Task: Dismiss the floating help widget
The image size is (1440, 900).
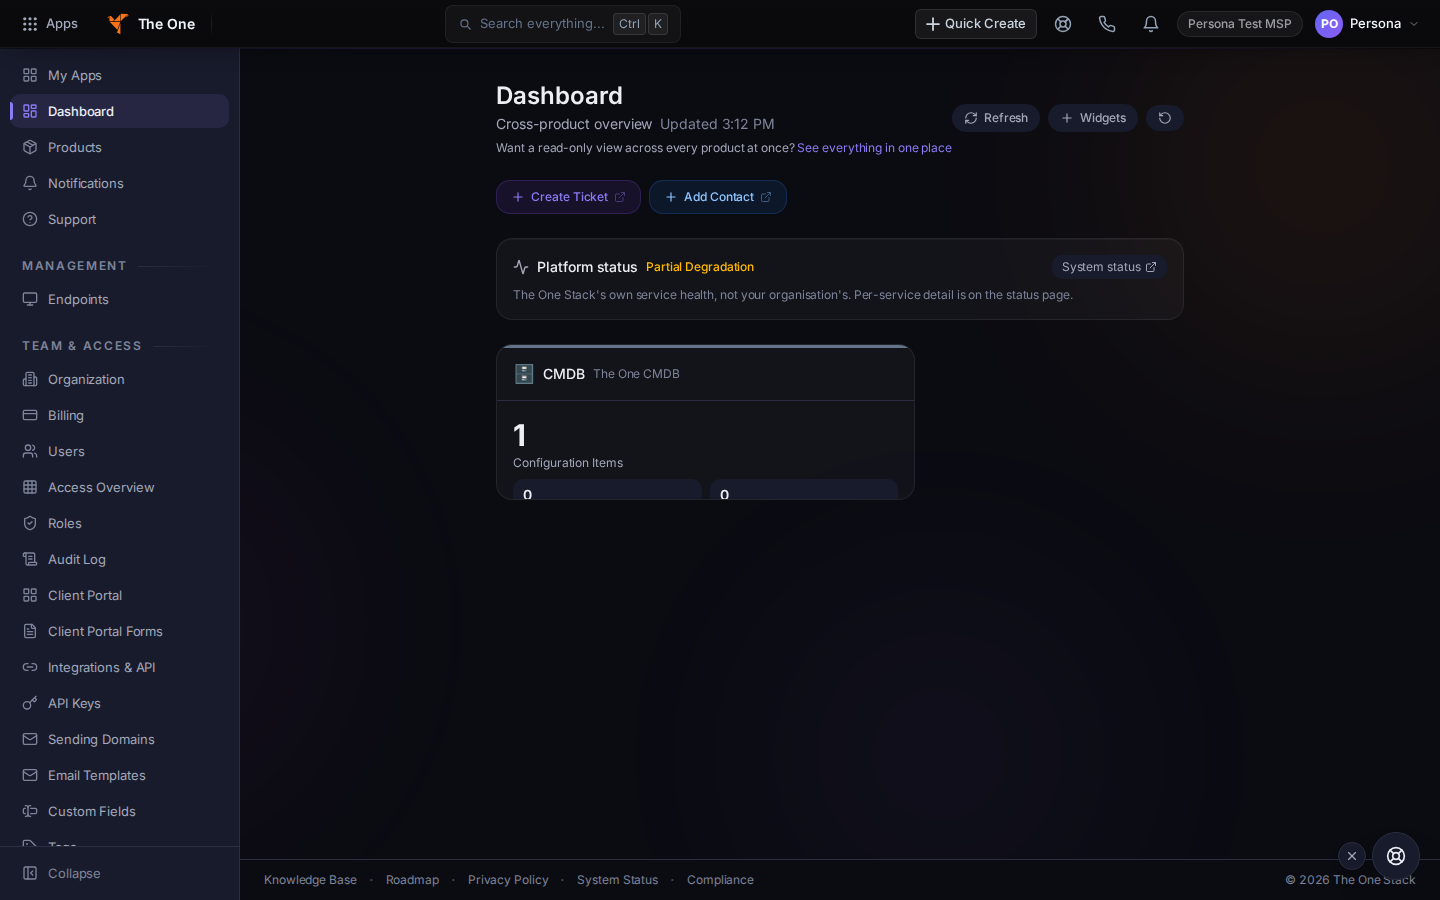Action: tap(1352, 856)
